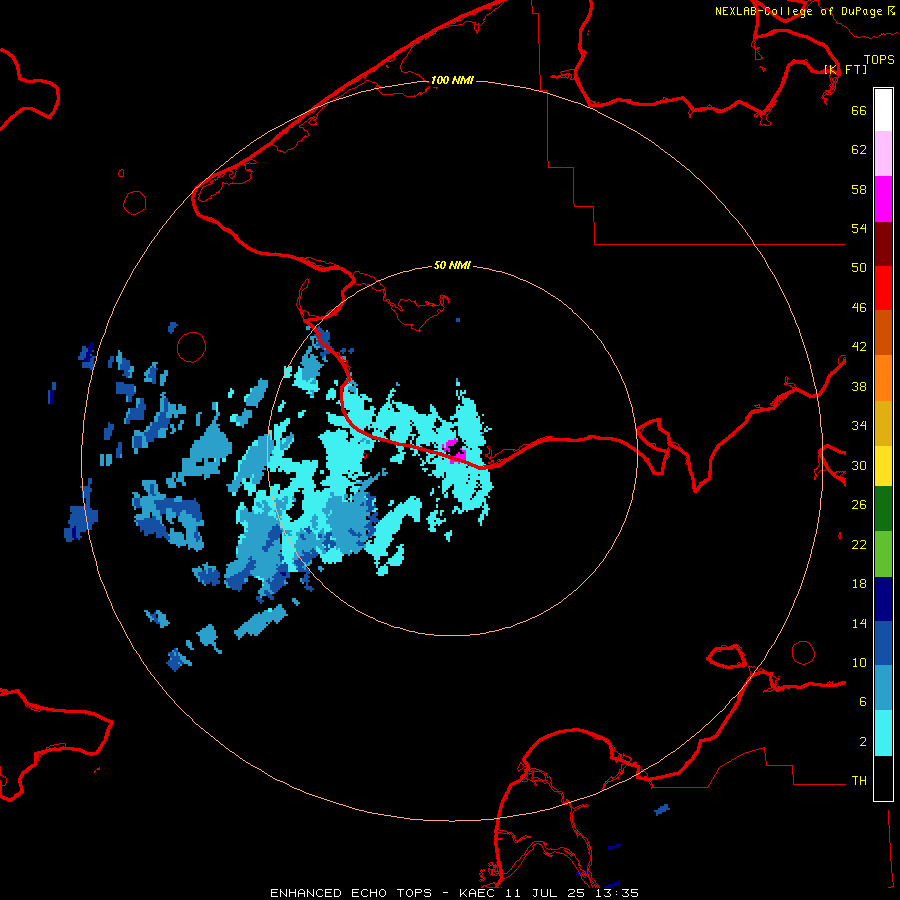Click the magenta legend swatch near 58
Screen dimensions: 900x900
point(883,199)
